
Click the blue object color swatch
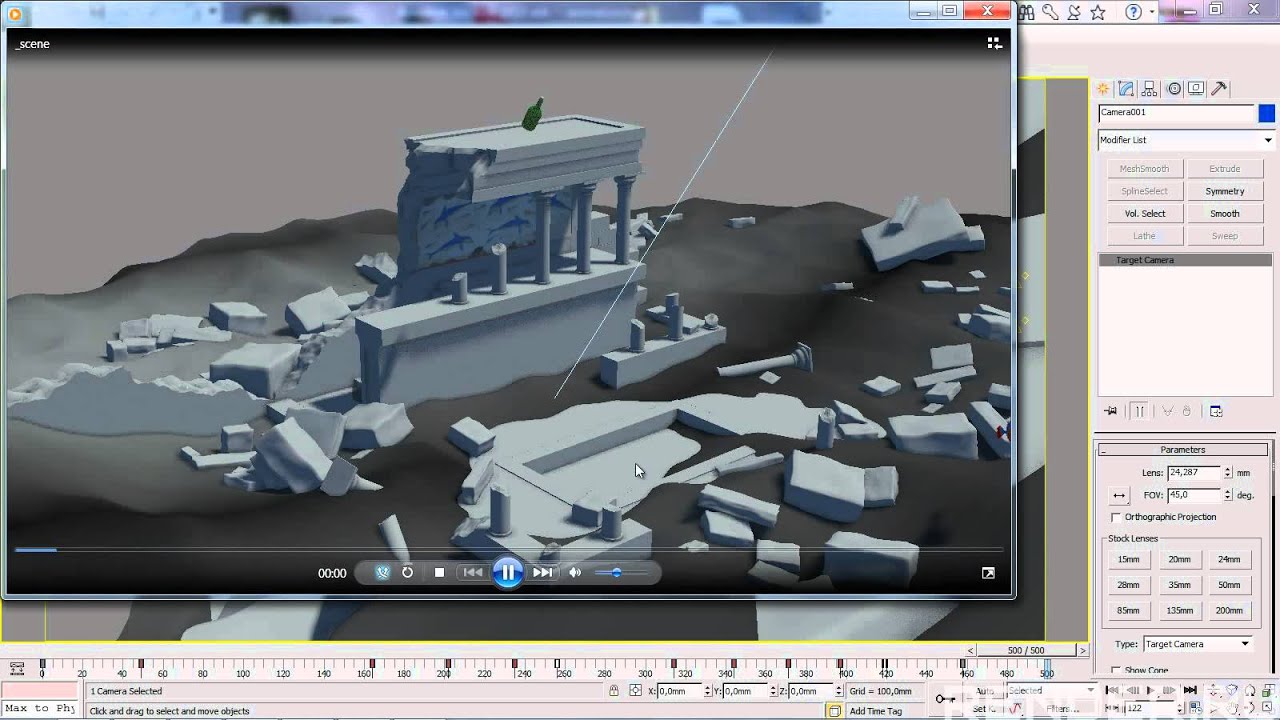[1266, 113]
